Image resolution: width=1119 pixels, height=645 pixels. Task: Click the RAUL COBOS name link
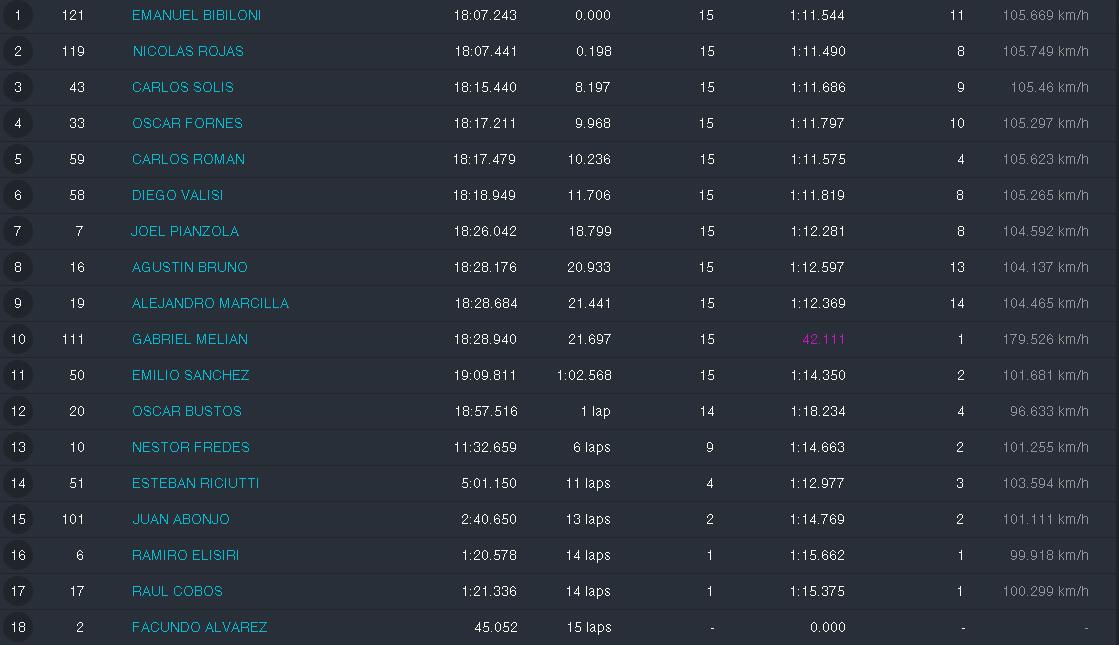(x=177, y=591)
